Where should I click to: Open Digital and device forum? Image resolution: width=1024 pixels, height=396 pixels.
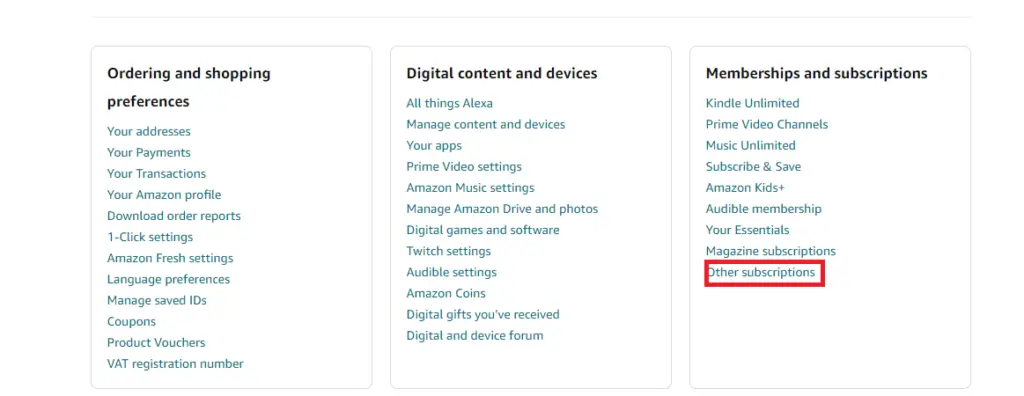(x=475, y=336)
